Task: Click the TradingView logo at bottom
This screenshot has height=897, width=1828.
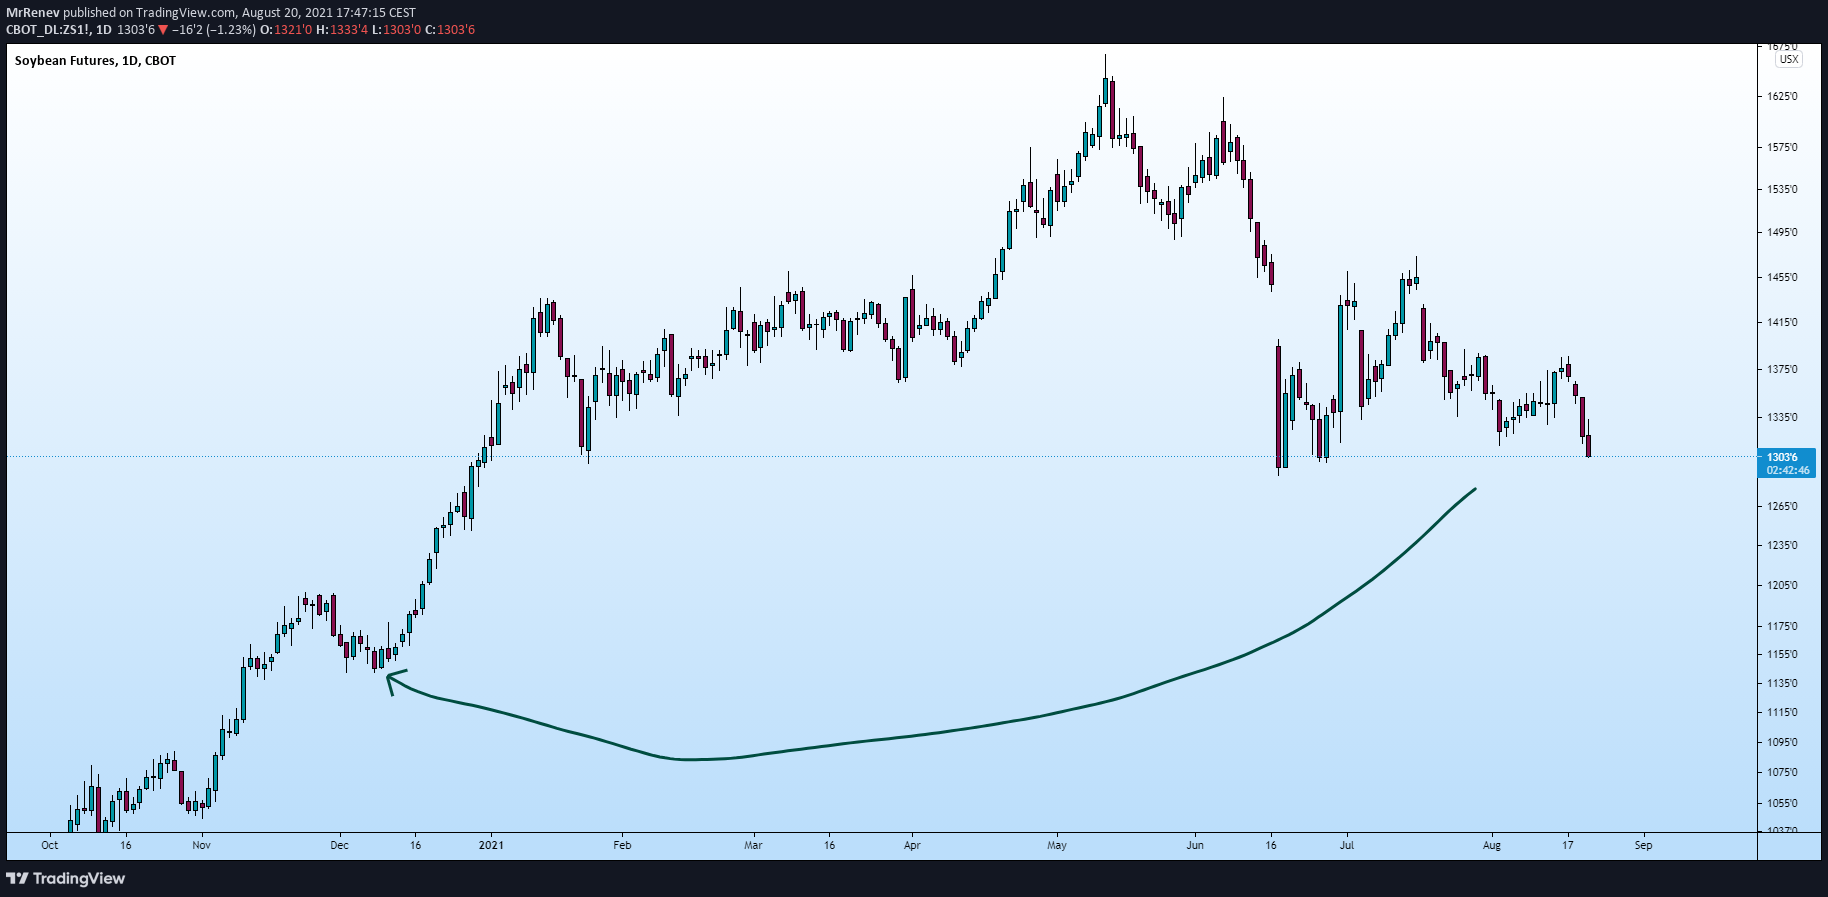Action: [66, 878]
